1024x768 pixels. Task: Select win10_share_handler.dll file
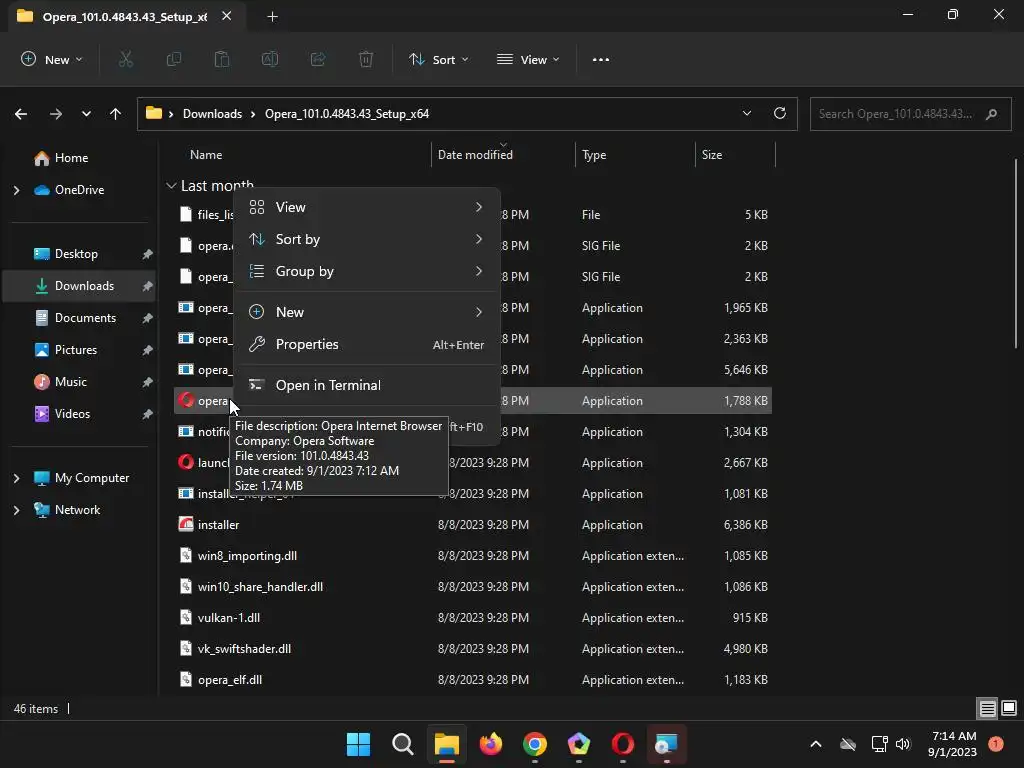[473, 587]
